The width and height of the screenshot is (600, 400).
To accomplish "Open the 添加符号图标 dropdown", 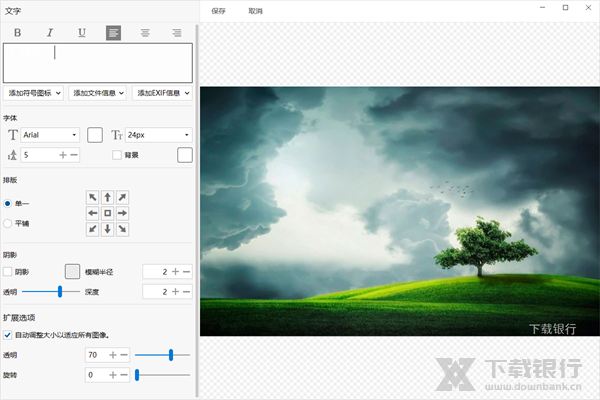I will pos(33,93).
